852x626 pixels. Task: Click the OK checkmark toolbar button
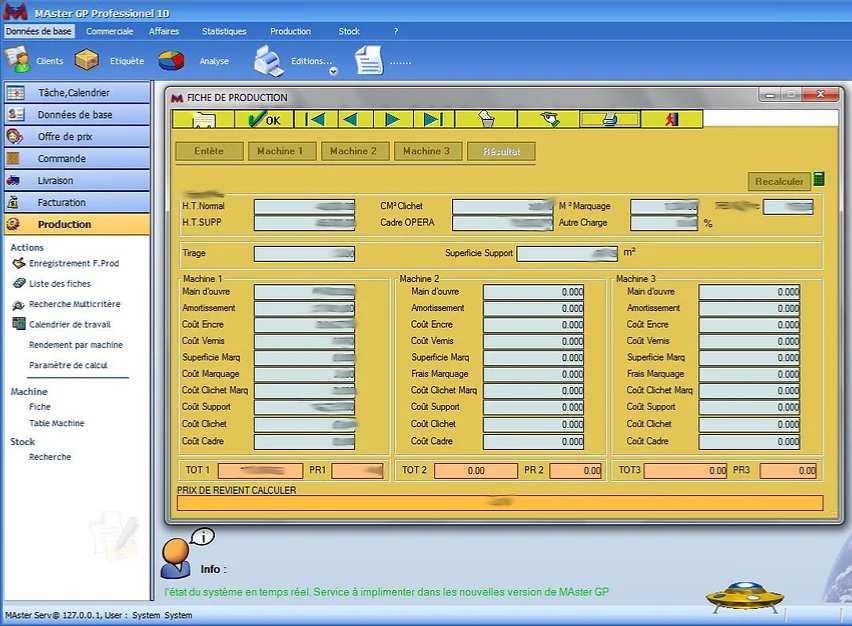tap(265, 119)
